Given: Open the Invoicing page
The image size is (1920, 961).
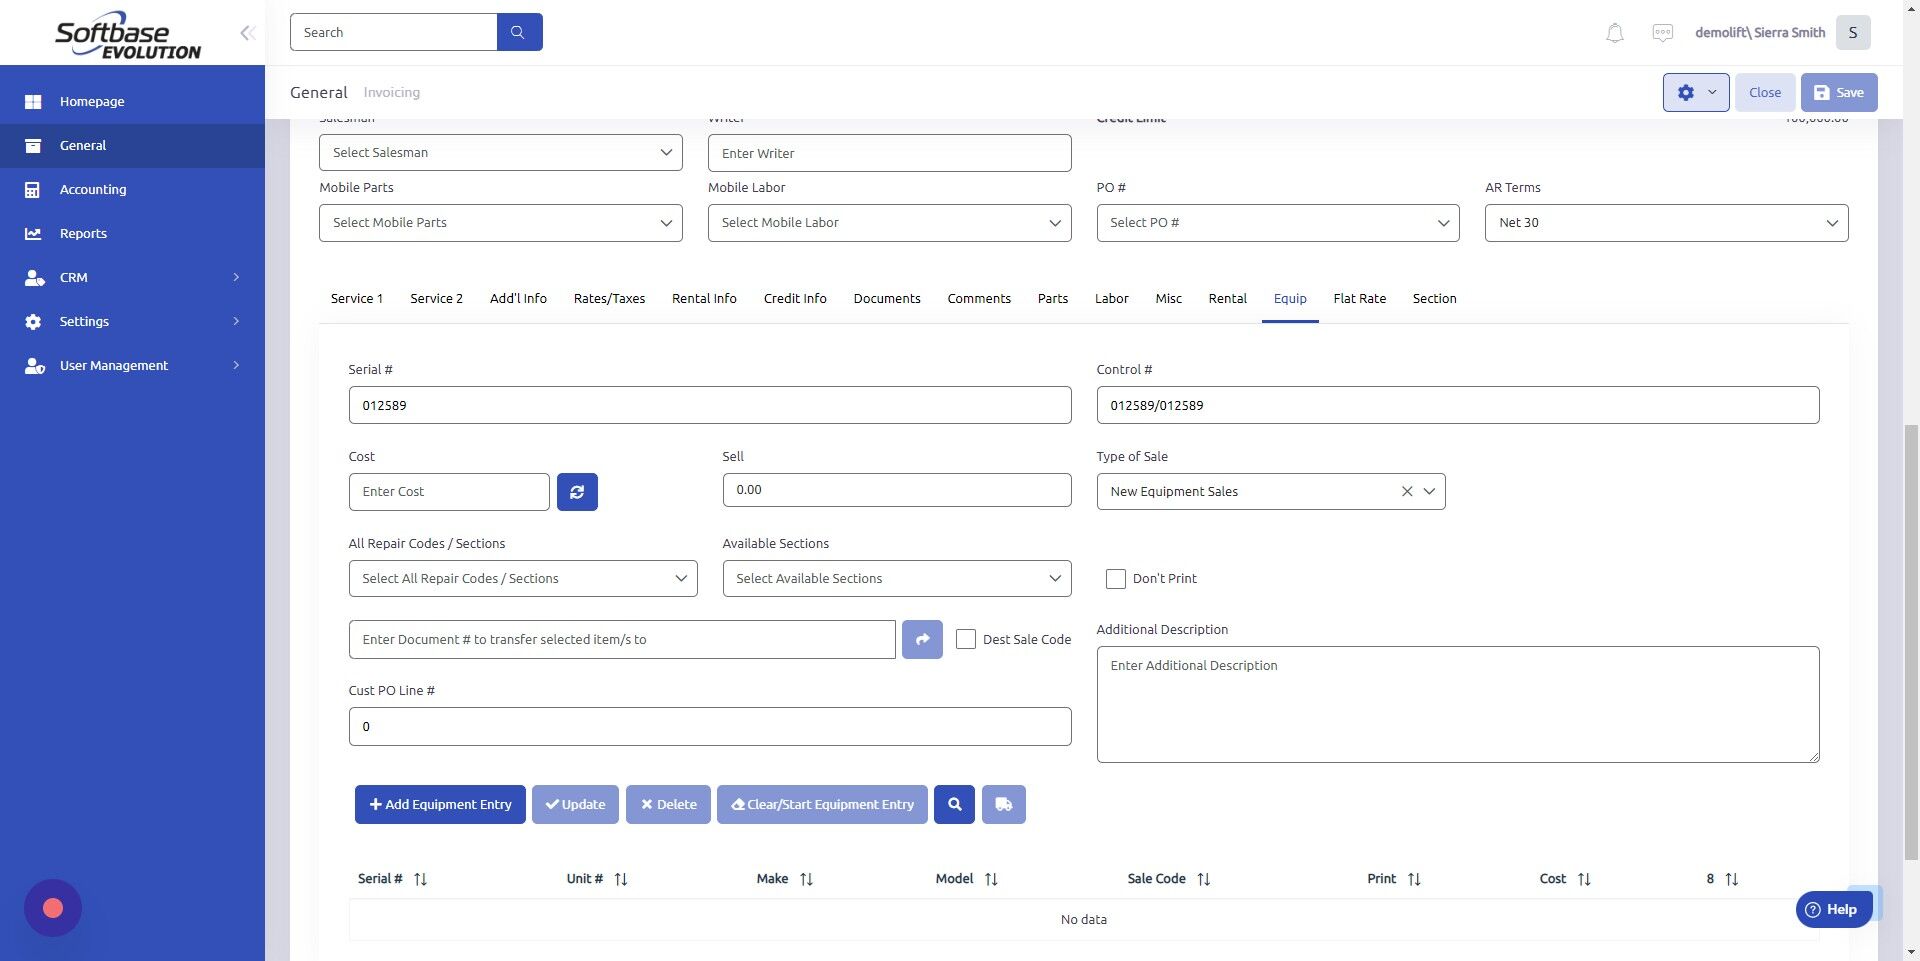Looking at the screenshot, I should 391,92.
